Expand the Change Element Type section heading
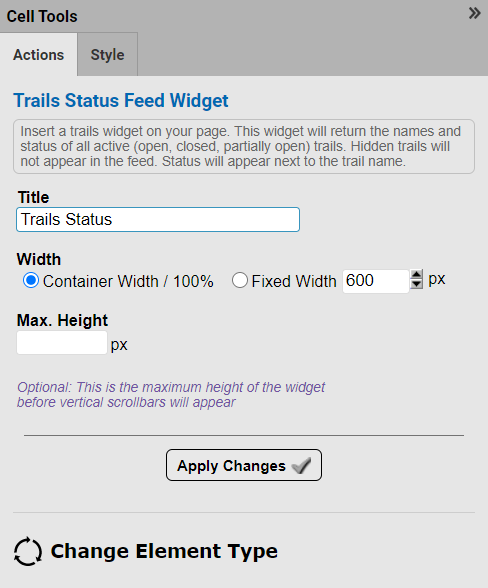This screenshot has height=588, width=488. [x=164, y=551]
